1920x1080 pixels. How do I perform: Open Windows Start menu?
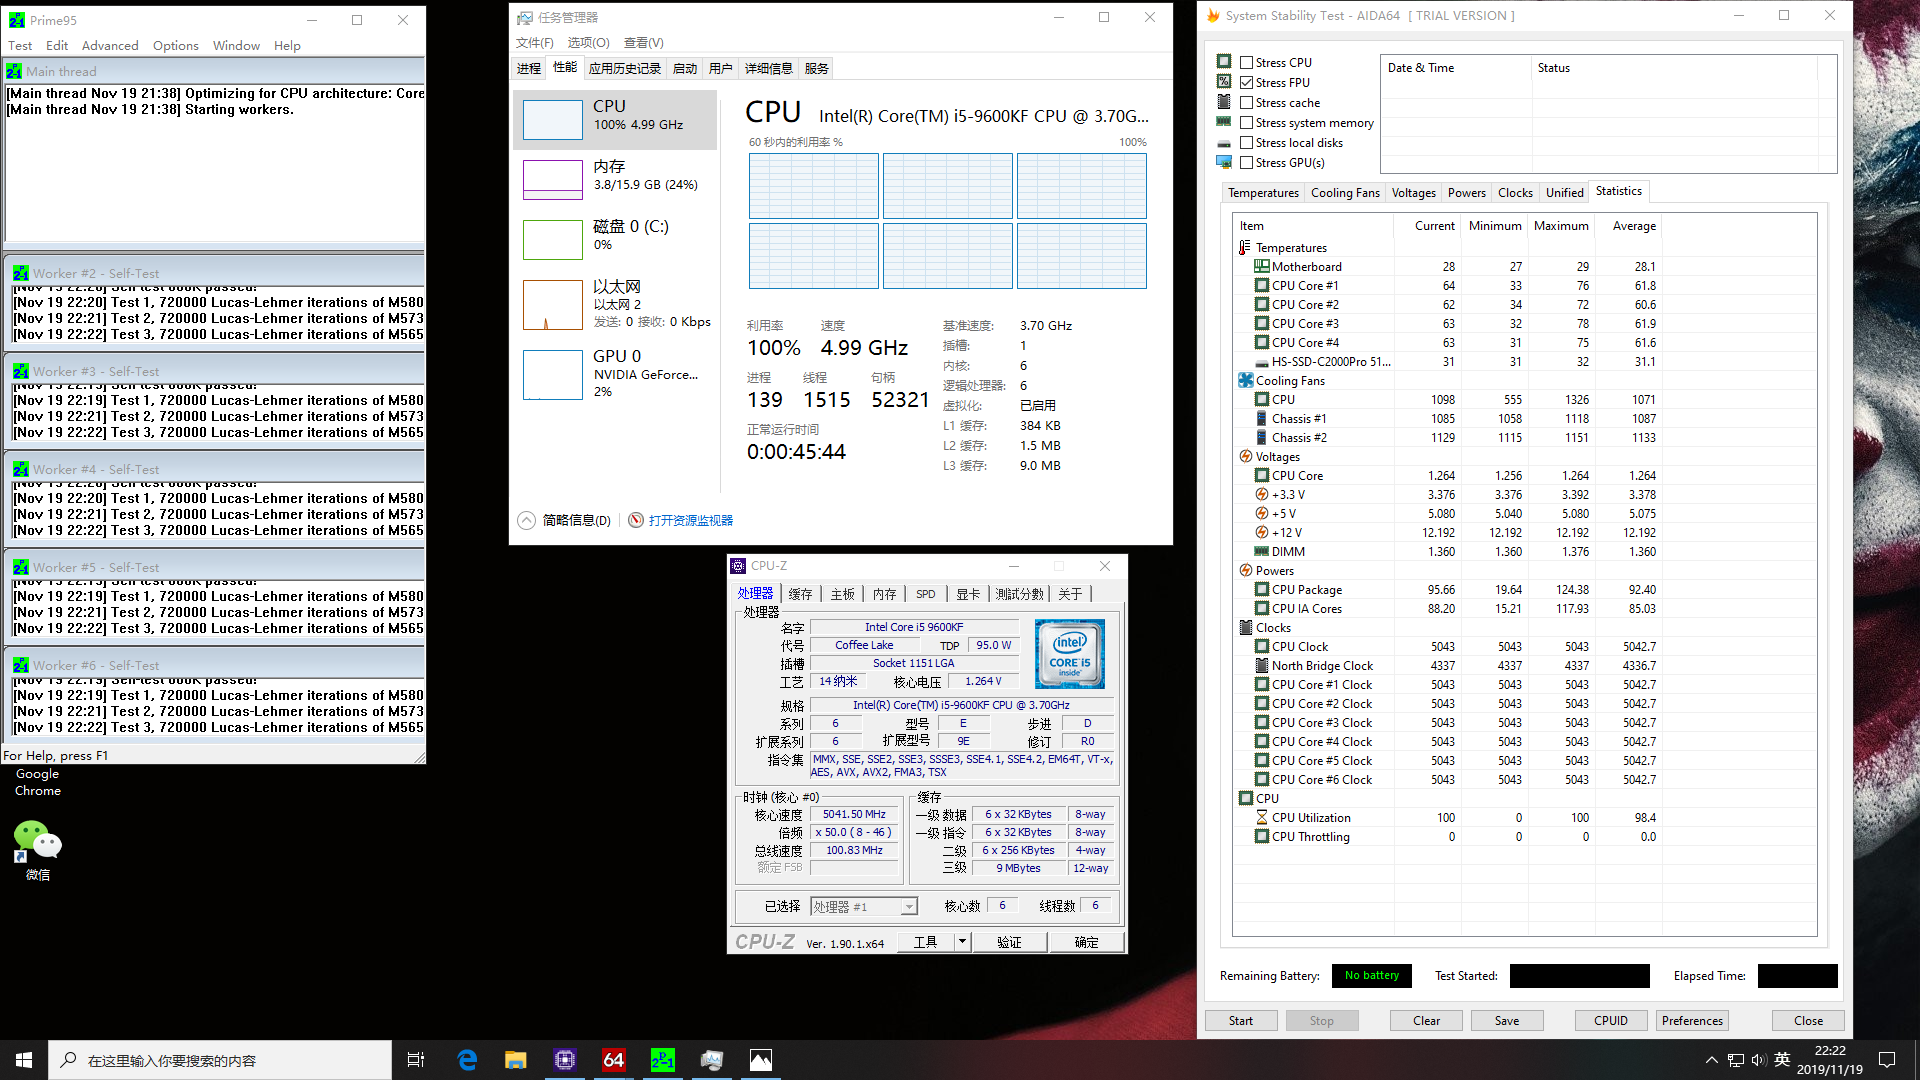tap(24, 1060)
